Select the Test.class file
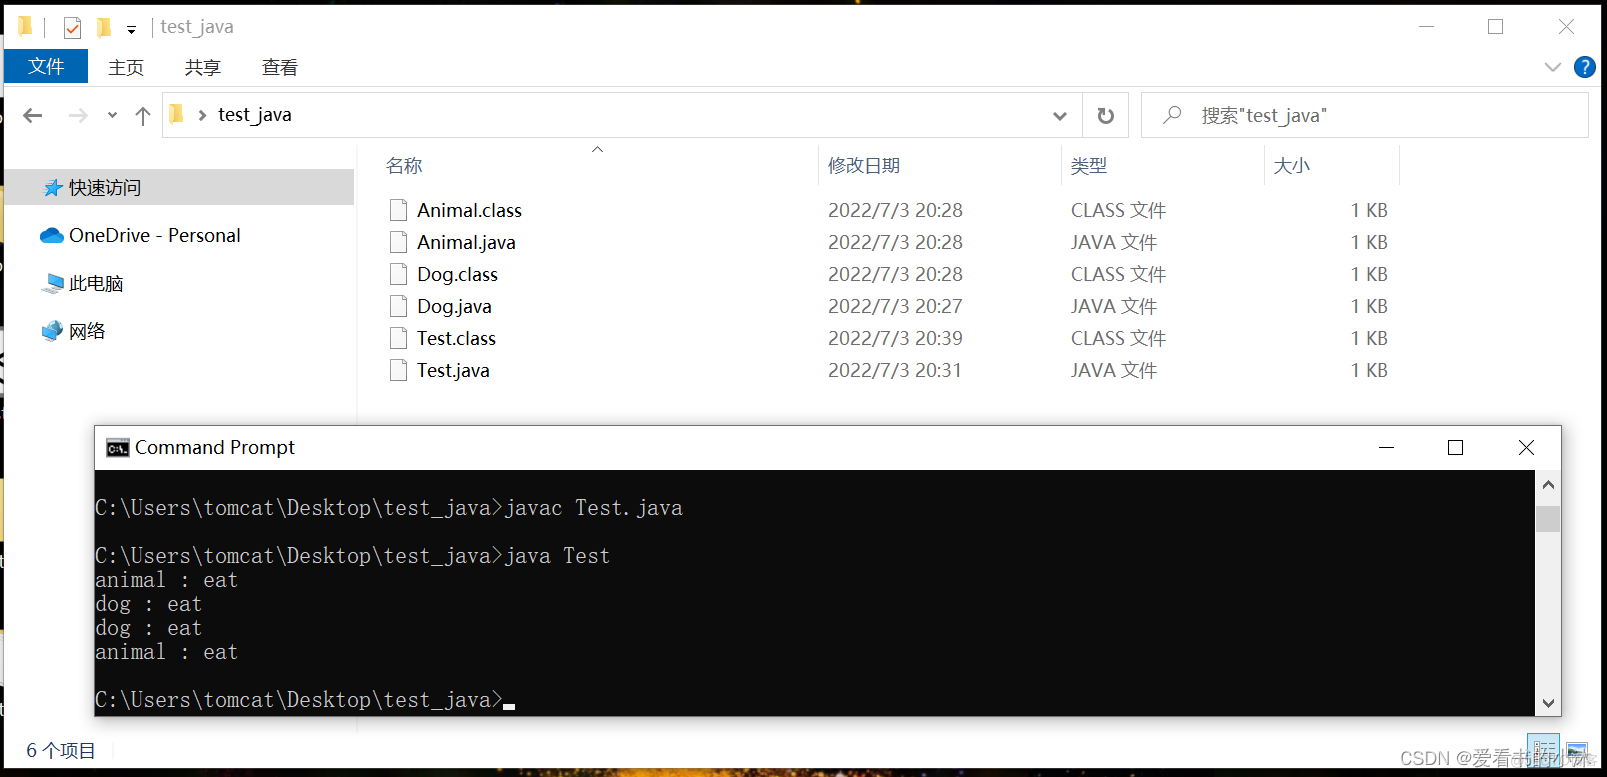 coord(456,339)
